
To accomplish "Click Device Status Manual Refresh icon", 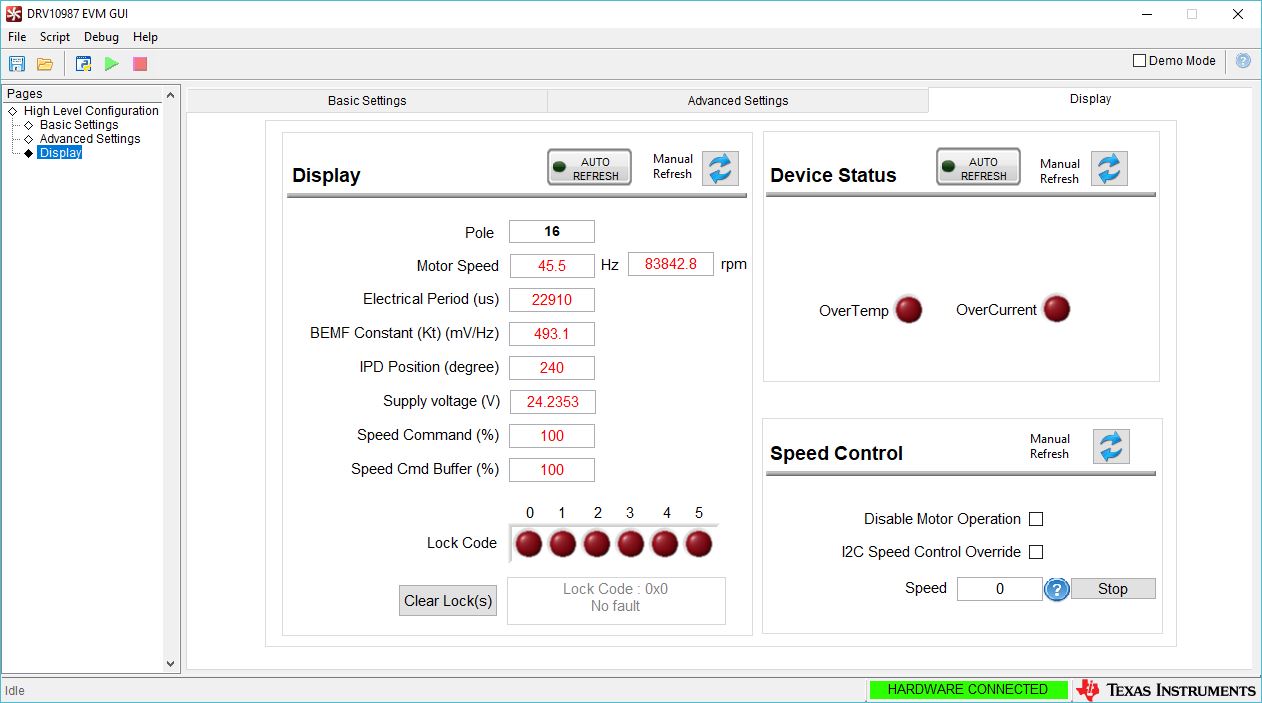I will pos(1109,169).
